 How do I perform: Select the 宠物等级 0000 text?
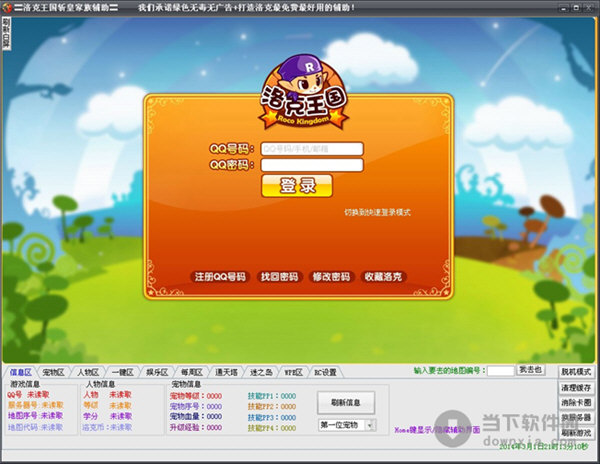pos(196,396)
